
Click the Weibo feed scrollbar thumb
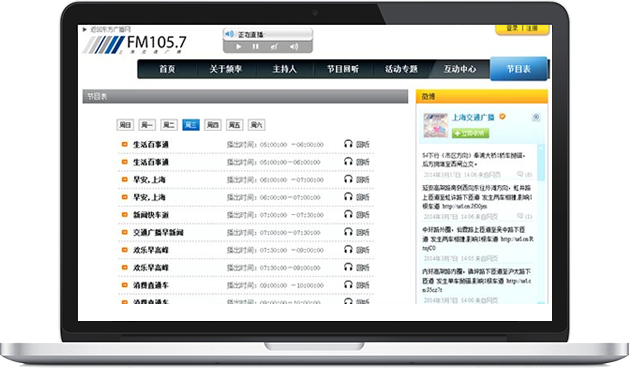[541, 166]
